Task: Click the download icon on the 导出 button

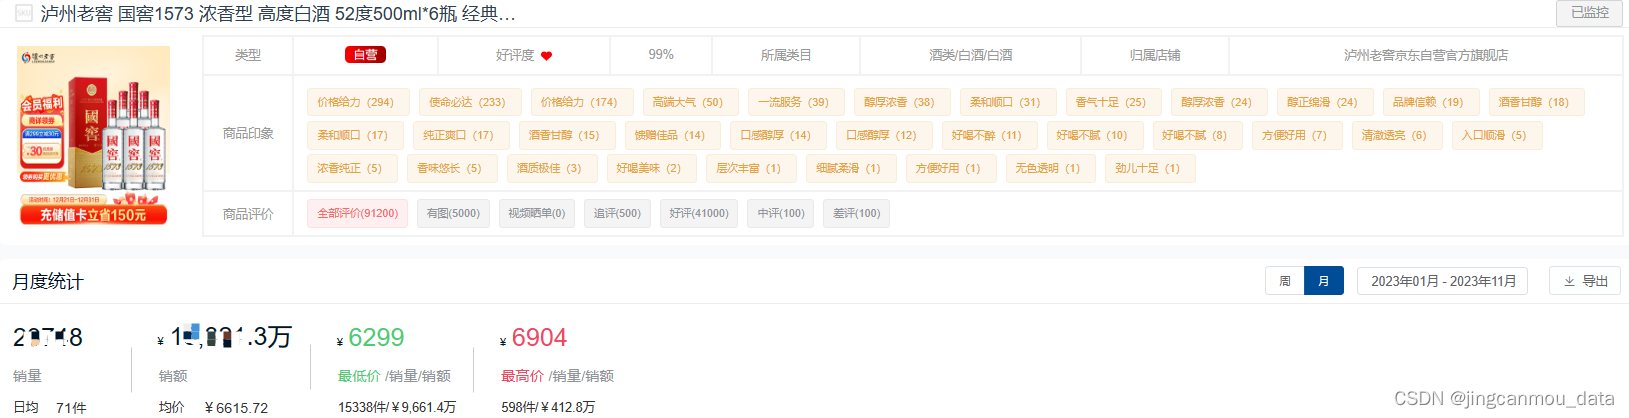Action: point(1569,281)
